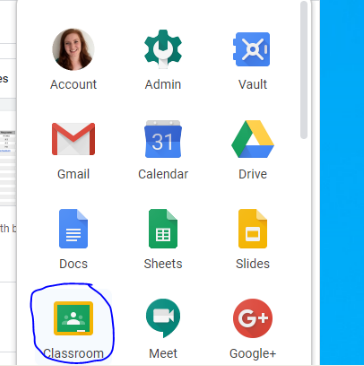Viewport: 364px width, 366px height.
Task: Open the Admin gear icon
Action: tap(163, 49)
